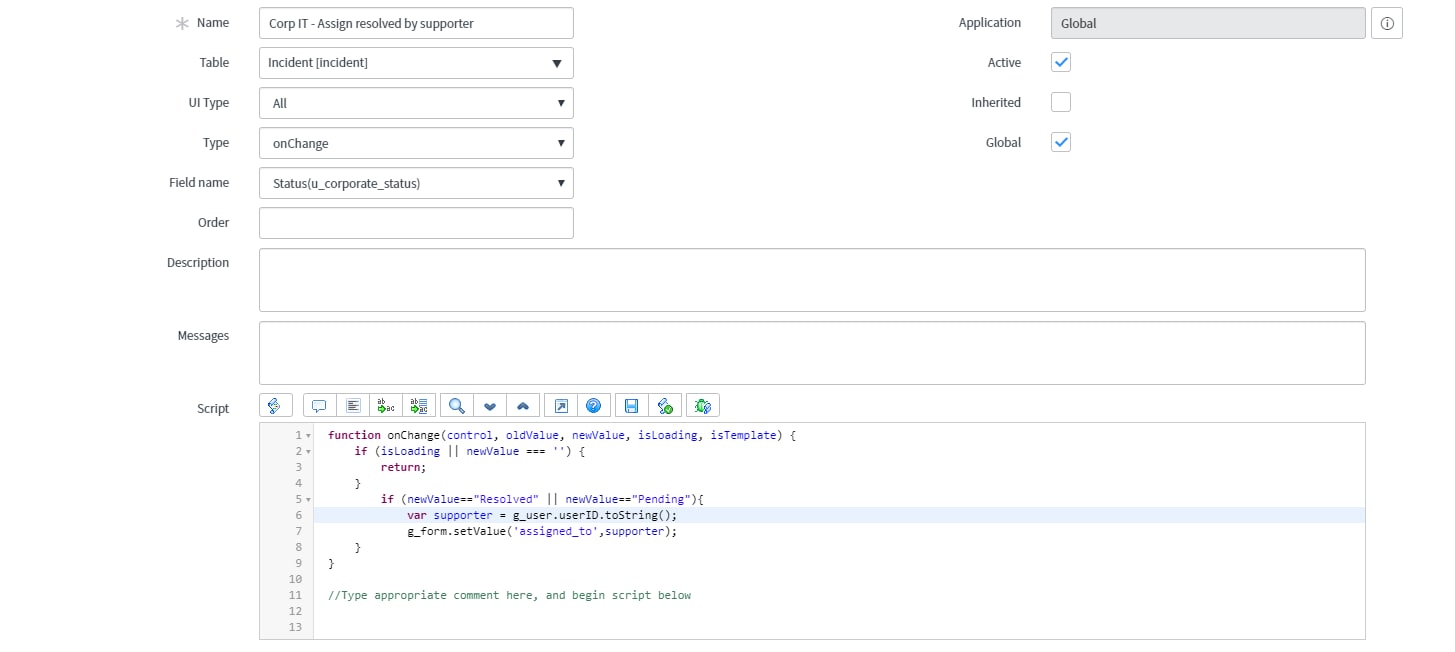This screenshot has height=652, width=1455.
Task: Click script line with g_form.setValue
Action: point(542,531)
